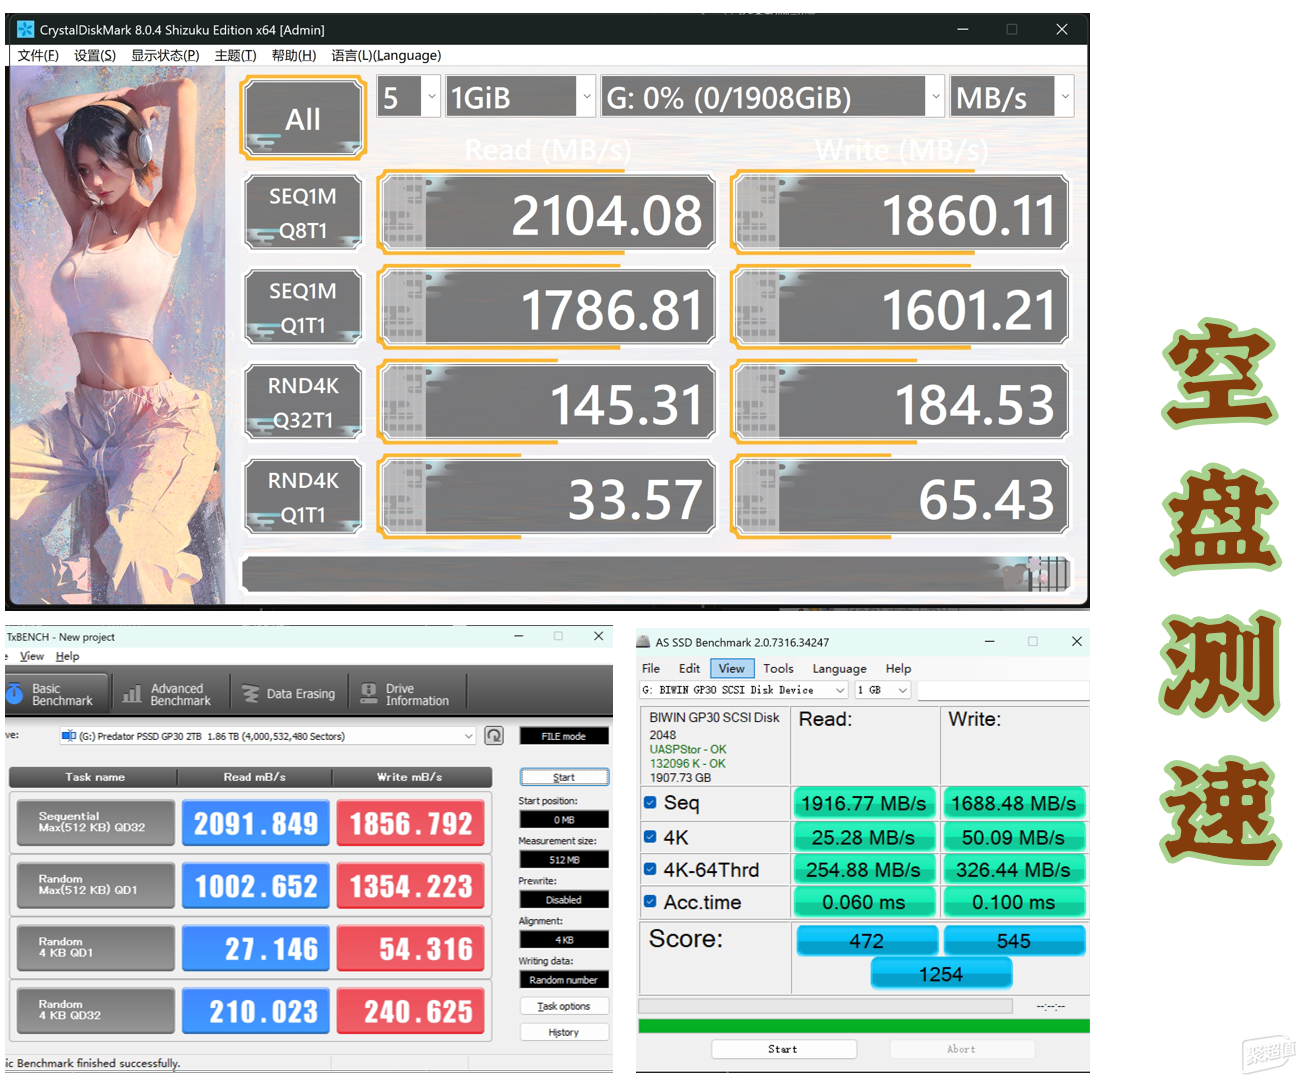Viewport: 1307px width, 1085px height.
Task: Click the RND4K Q1T1 read value 33.57
Action: [547, 497]
